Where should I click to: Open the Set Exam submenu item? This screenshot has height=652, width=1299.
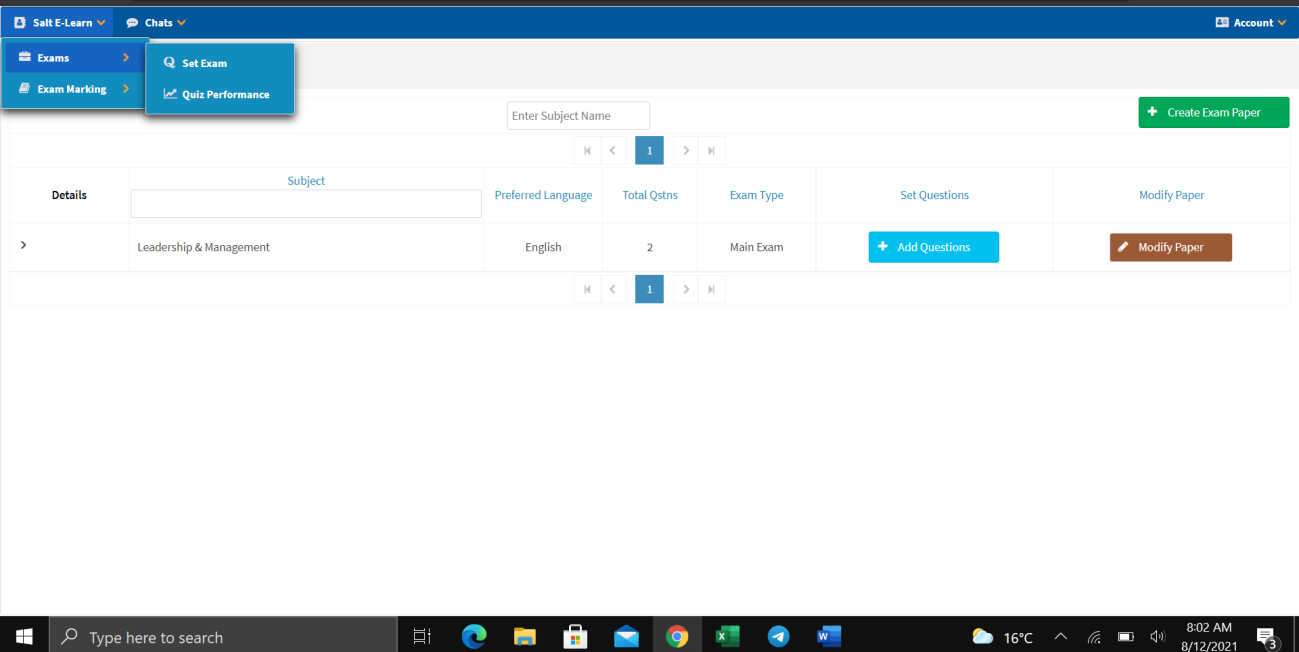coord(204,63)
